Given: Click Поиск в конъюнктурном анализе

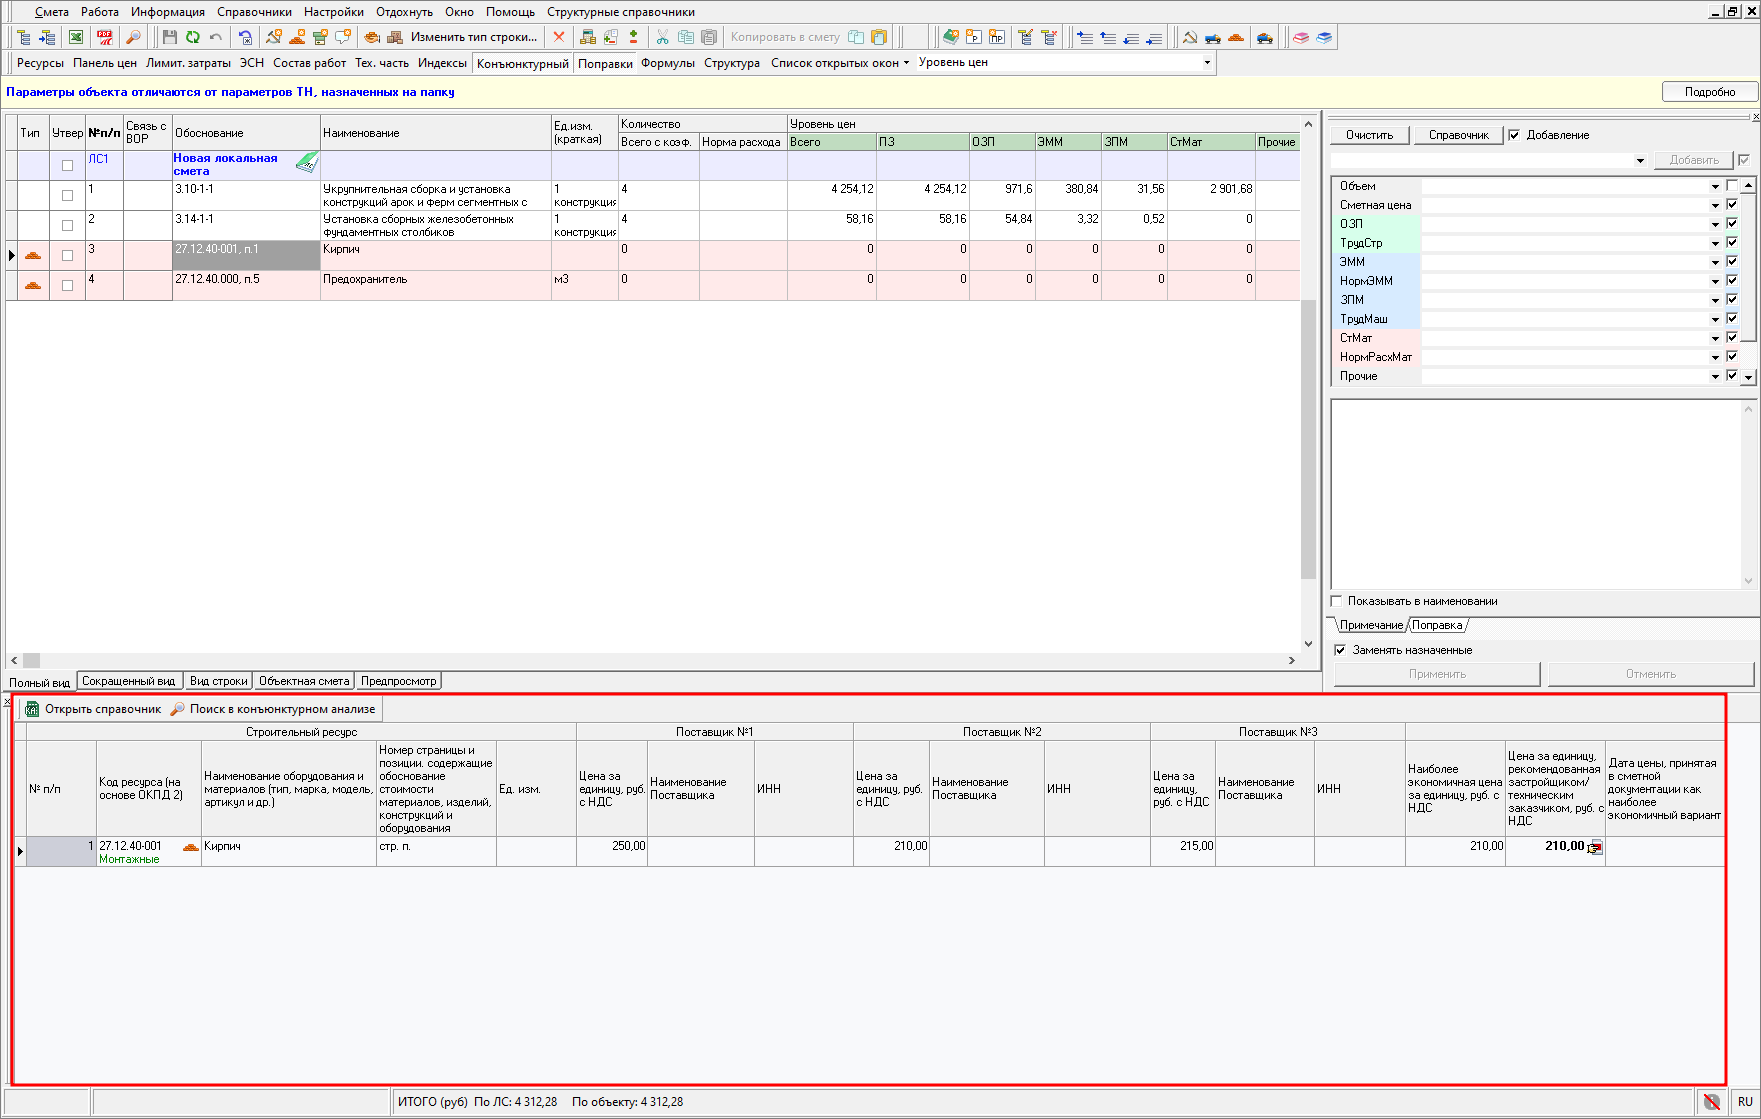Looking at the screenshot, I should coord(273,709).
